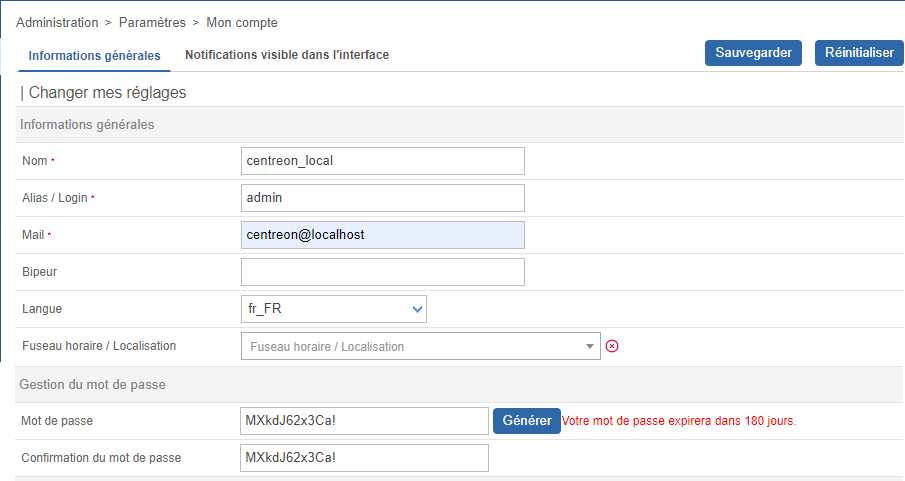Screen dimensions: 905x481
Task: Click the empty Bipeur field
Action: pyautogui.click(x=382, y=272)
